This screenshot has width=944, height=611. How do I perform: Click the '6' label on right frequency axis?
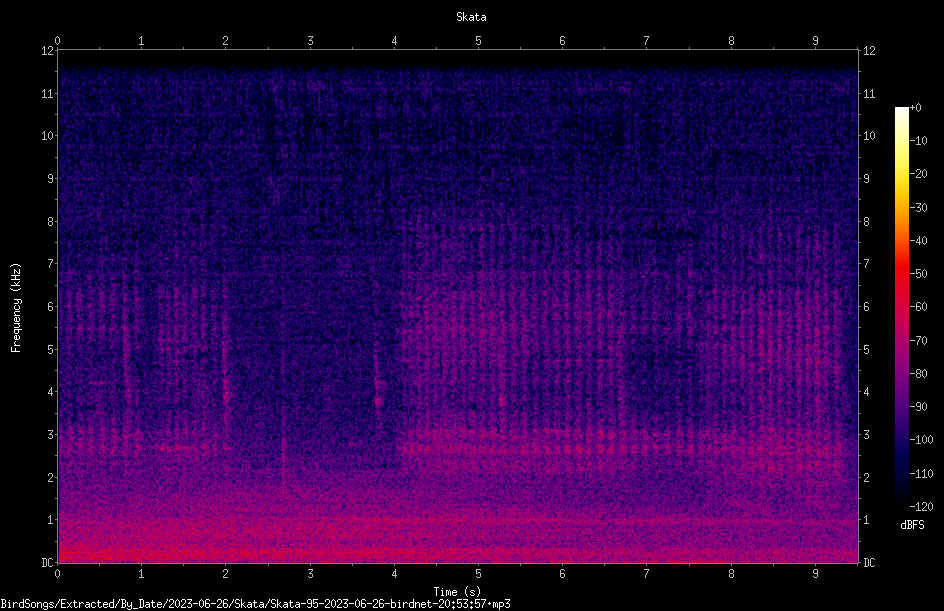[866, 306]
